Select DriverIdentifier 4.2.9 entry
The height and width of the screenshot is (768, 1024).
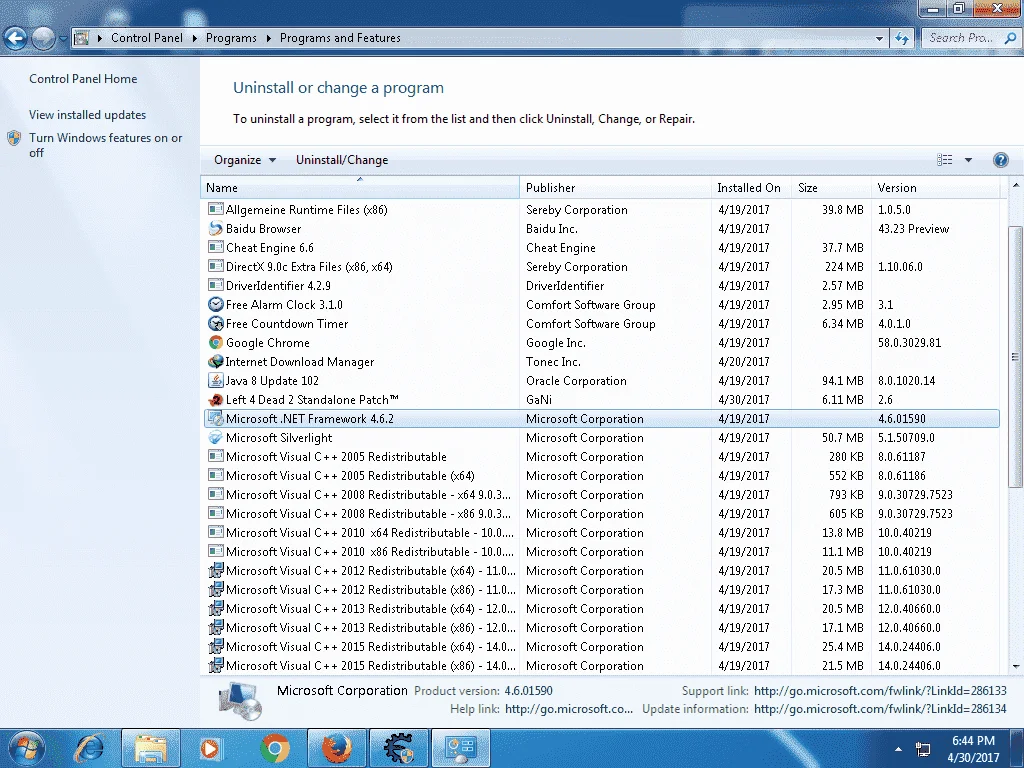pyautogui.click(x=601, y=285)
